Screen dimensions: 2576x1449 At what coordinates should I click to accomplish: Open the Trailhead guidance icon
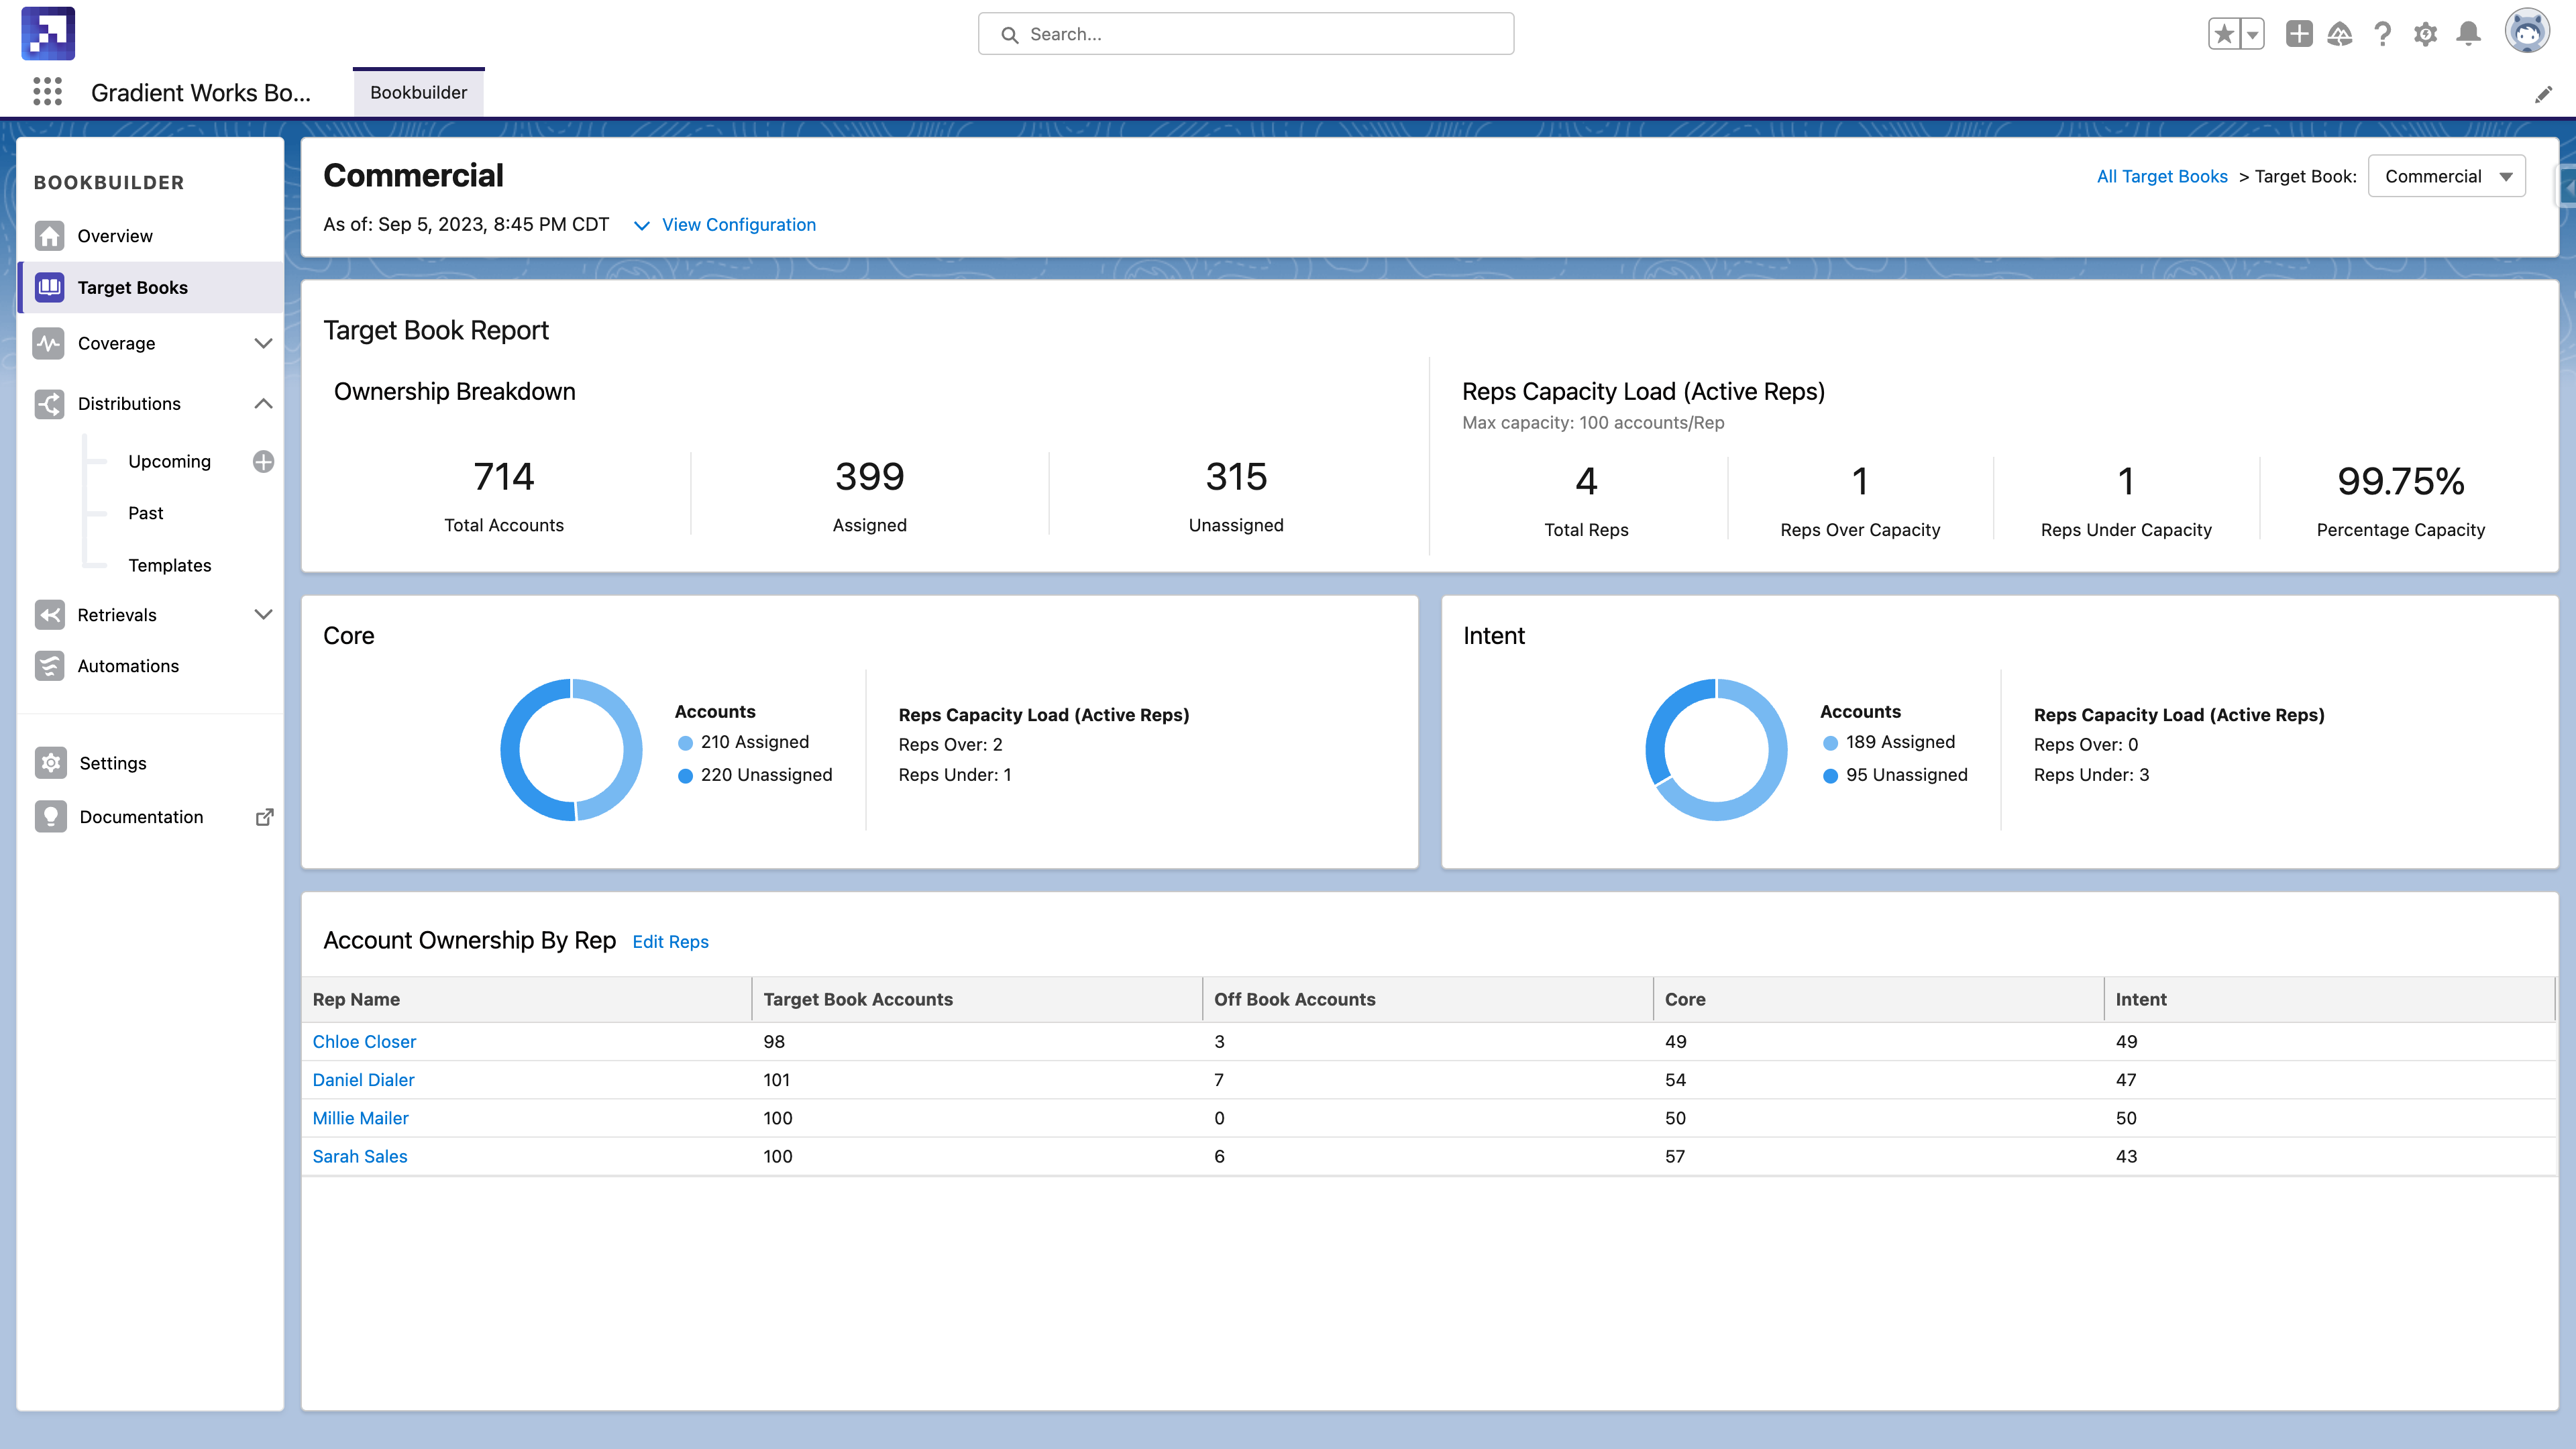[x=2340, y=34]
